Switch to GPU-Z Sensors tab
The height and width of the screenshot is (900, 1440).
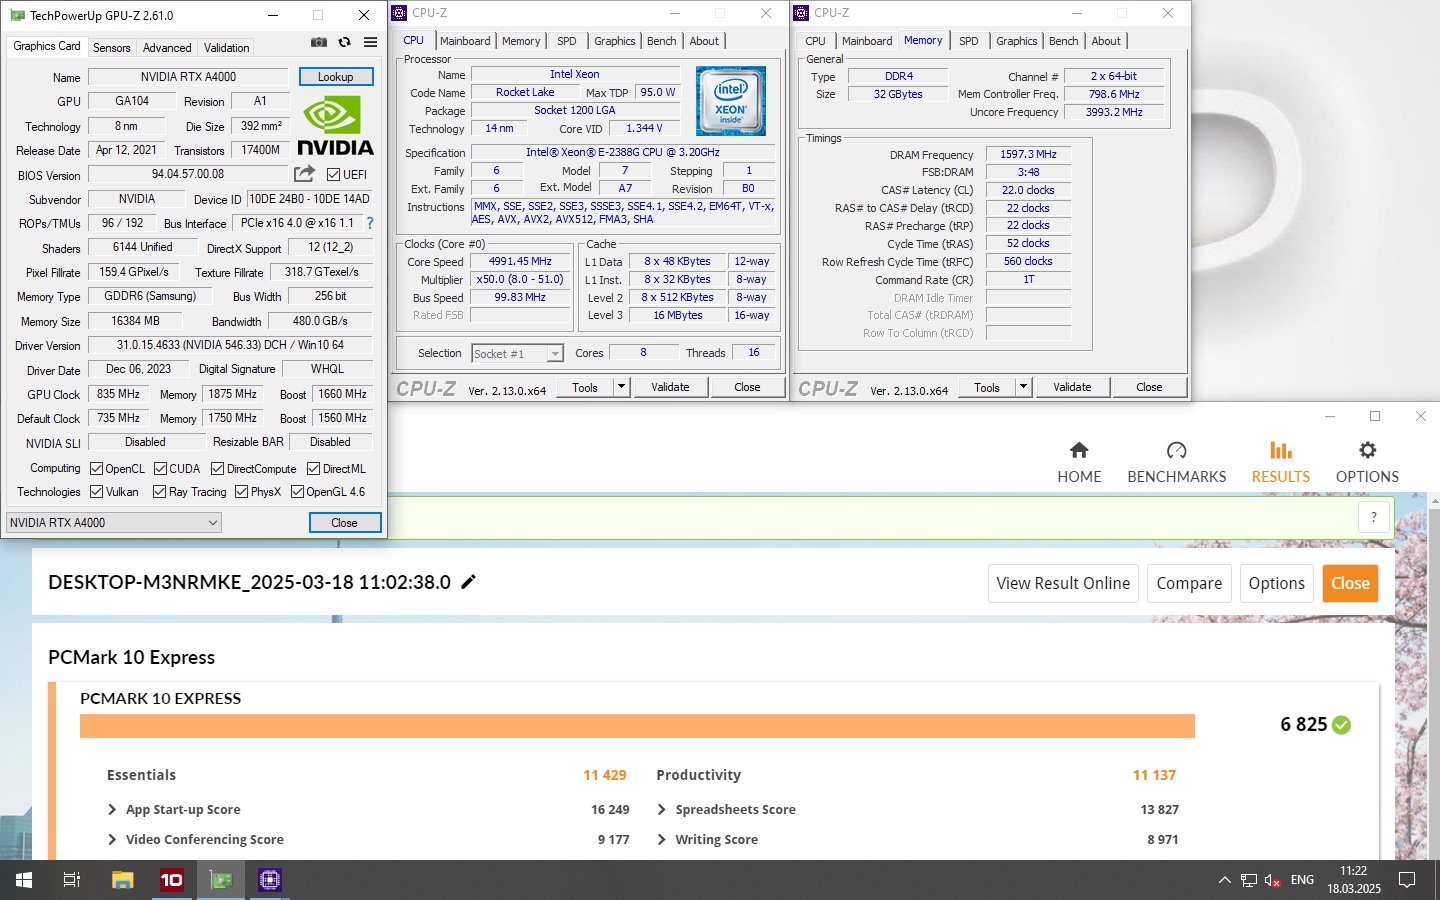(x=111, y=47)
